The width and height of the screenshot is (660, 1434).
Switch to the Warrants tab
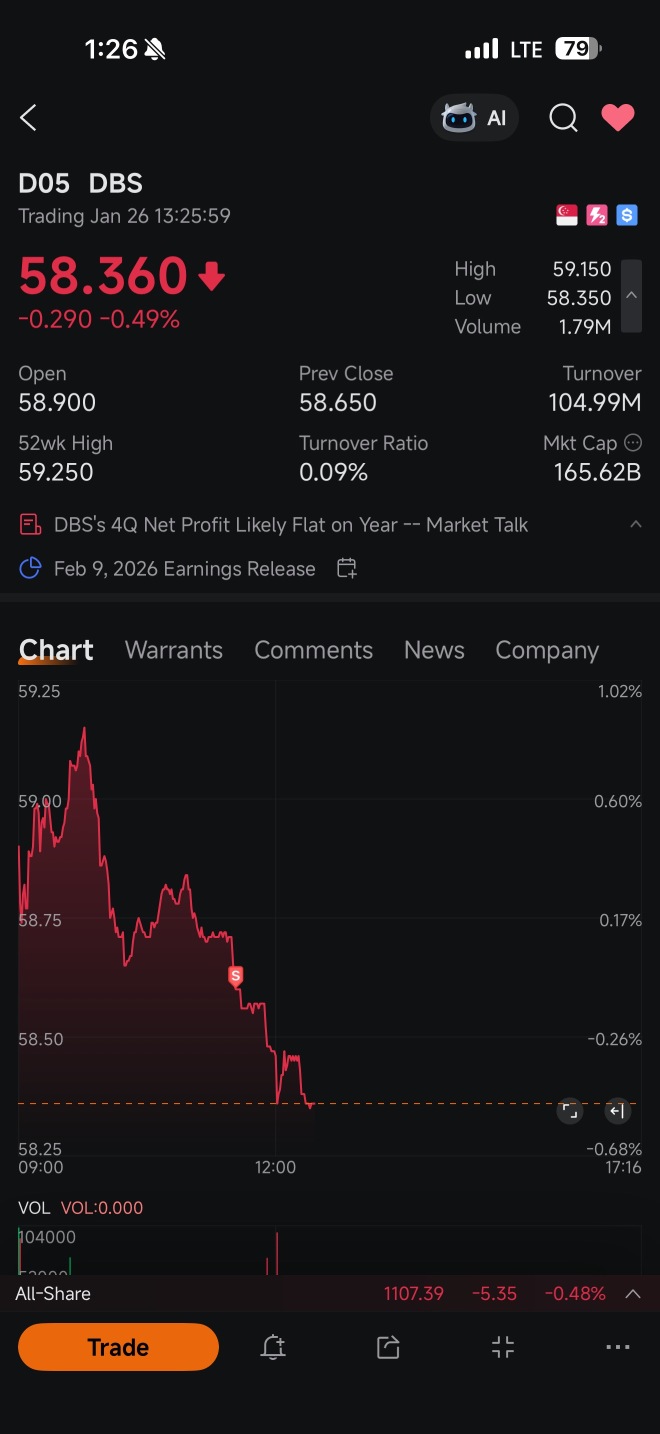174,650
